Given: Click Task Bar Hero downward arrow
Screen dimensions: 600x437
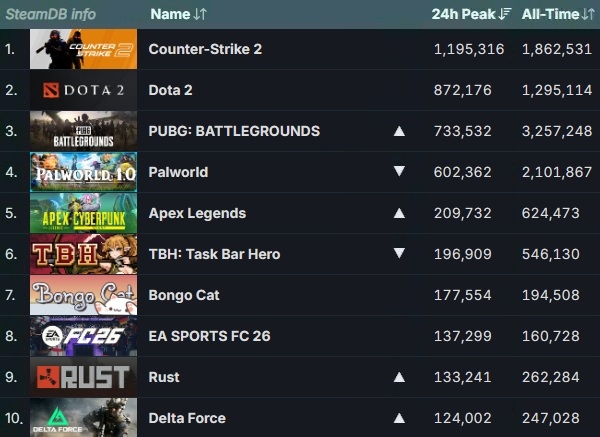Looking at the screenshot, I should point(399,253).
